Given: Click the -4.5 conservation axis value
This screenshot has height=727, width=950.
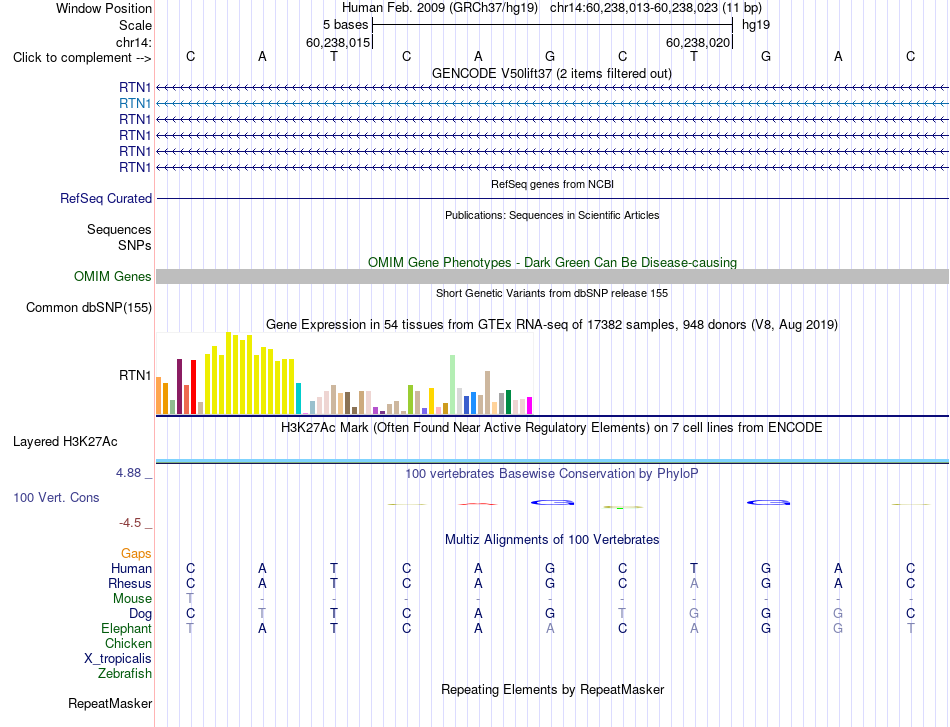Looking at the screenshot, I should [x=130, y=523].
